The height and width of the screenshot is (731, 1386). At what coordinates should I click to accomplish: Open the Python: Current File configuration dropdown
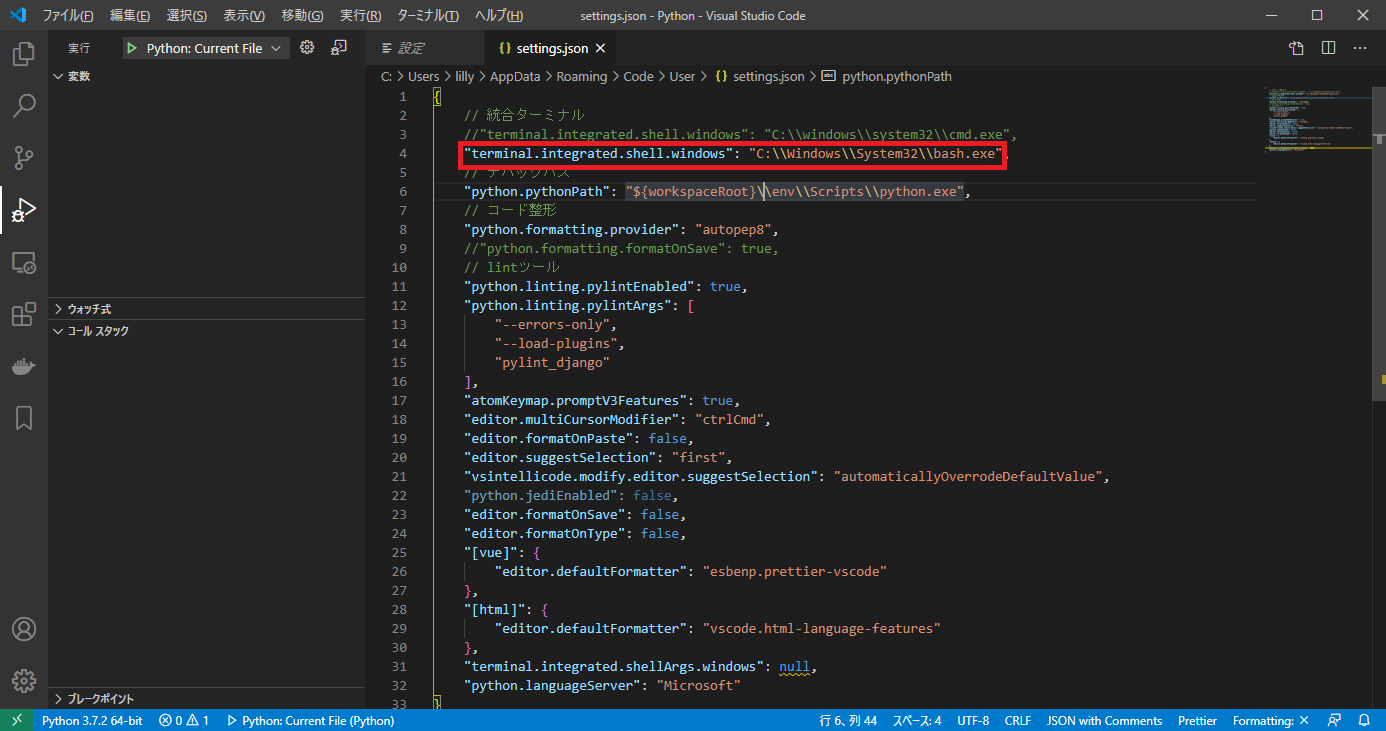206,48
